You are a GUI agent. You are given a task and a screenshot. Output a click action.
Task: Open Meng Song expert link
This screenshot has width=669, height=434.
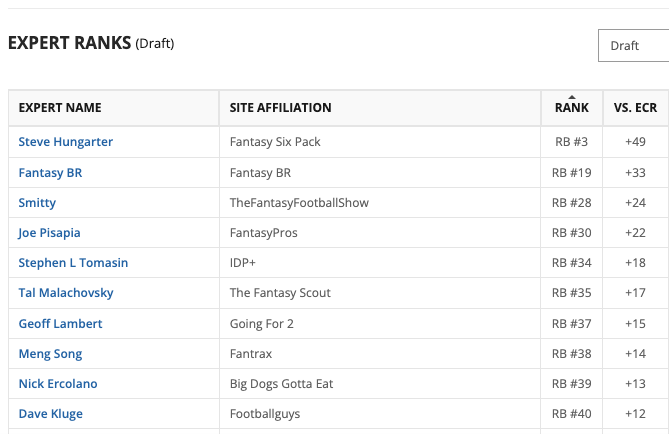click(x=50, y=354)
